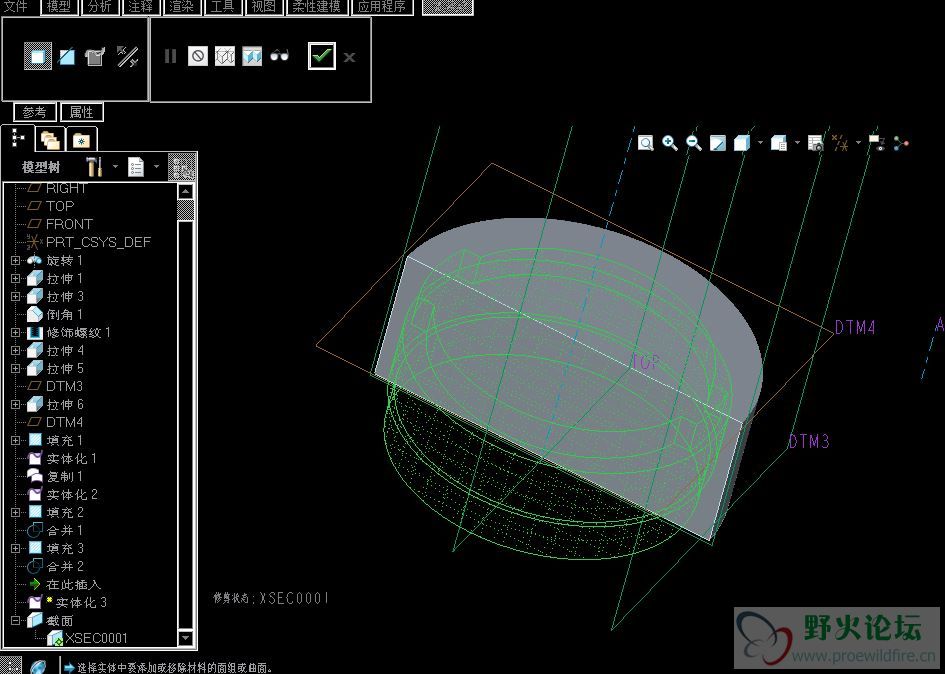Select the 复制 1 feature in tree
945x674 pixels.
point(55,476)
